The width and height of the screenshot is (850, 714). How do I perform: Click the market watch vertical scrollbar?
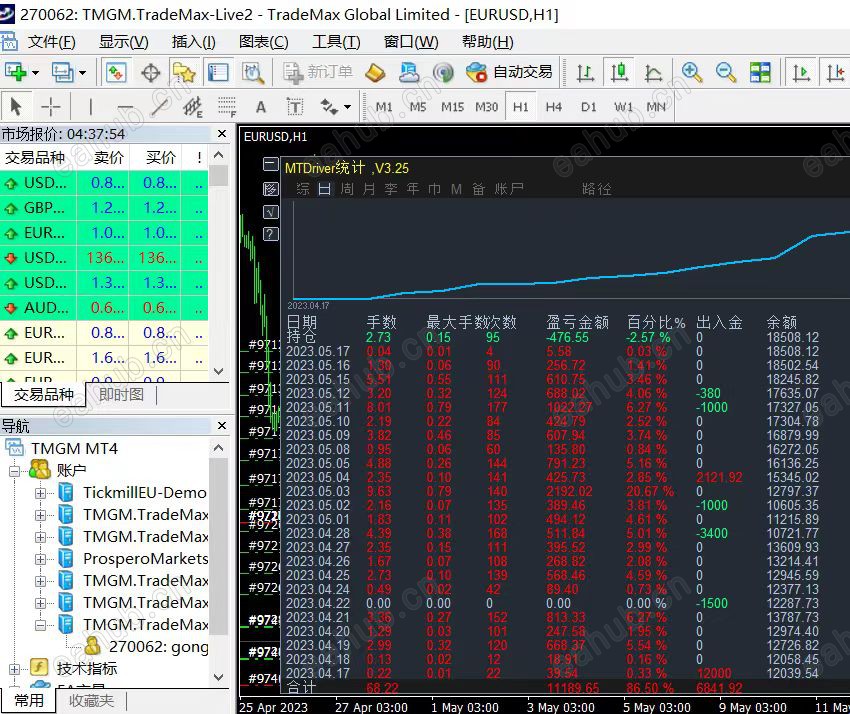[218, 263]
